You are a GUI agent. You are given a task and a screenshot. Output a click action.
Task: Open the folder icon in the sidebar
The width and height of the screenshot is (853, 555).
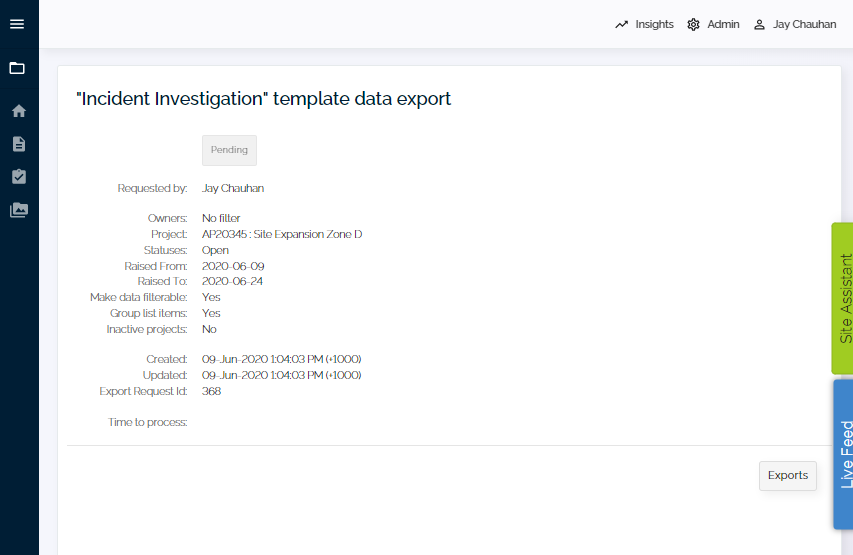[17, 68]
